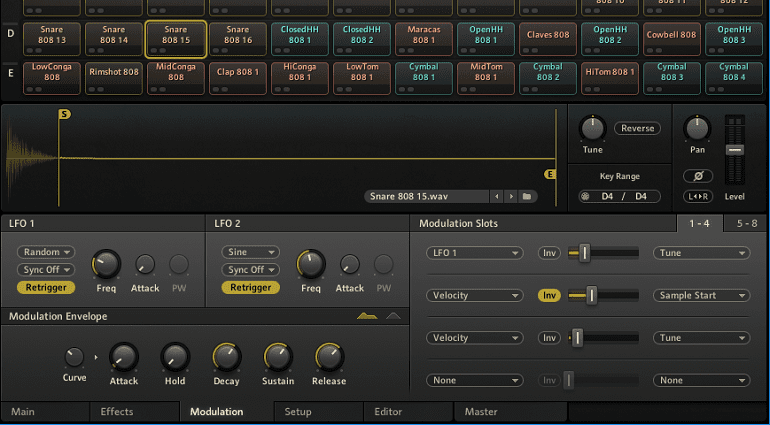
Task: Click the Tune knob beside Reverse
Action: click(x=592, y=129)
